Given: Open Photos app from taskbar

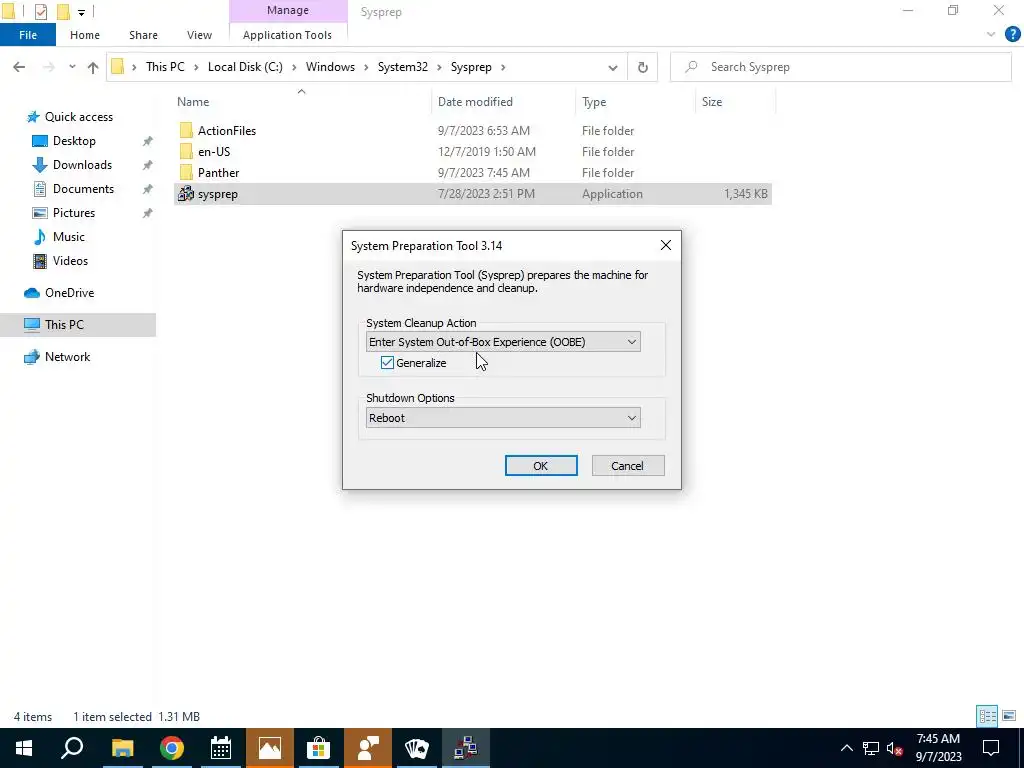Looking at the screenshot, I should coord(270,748).
